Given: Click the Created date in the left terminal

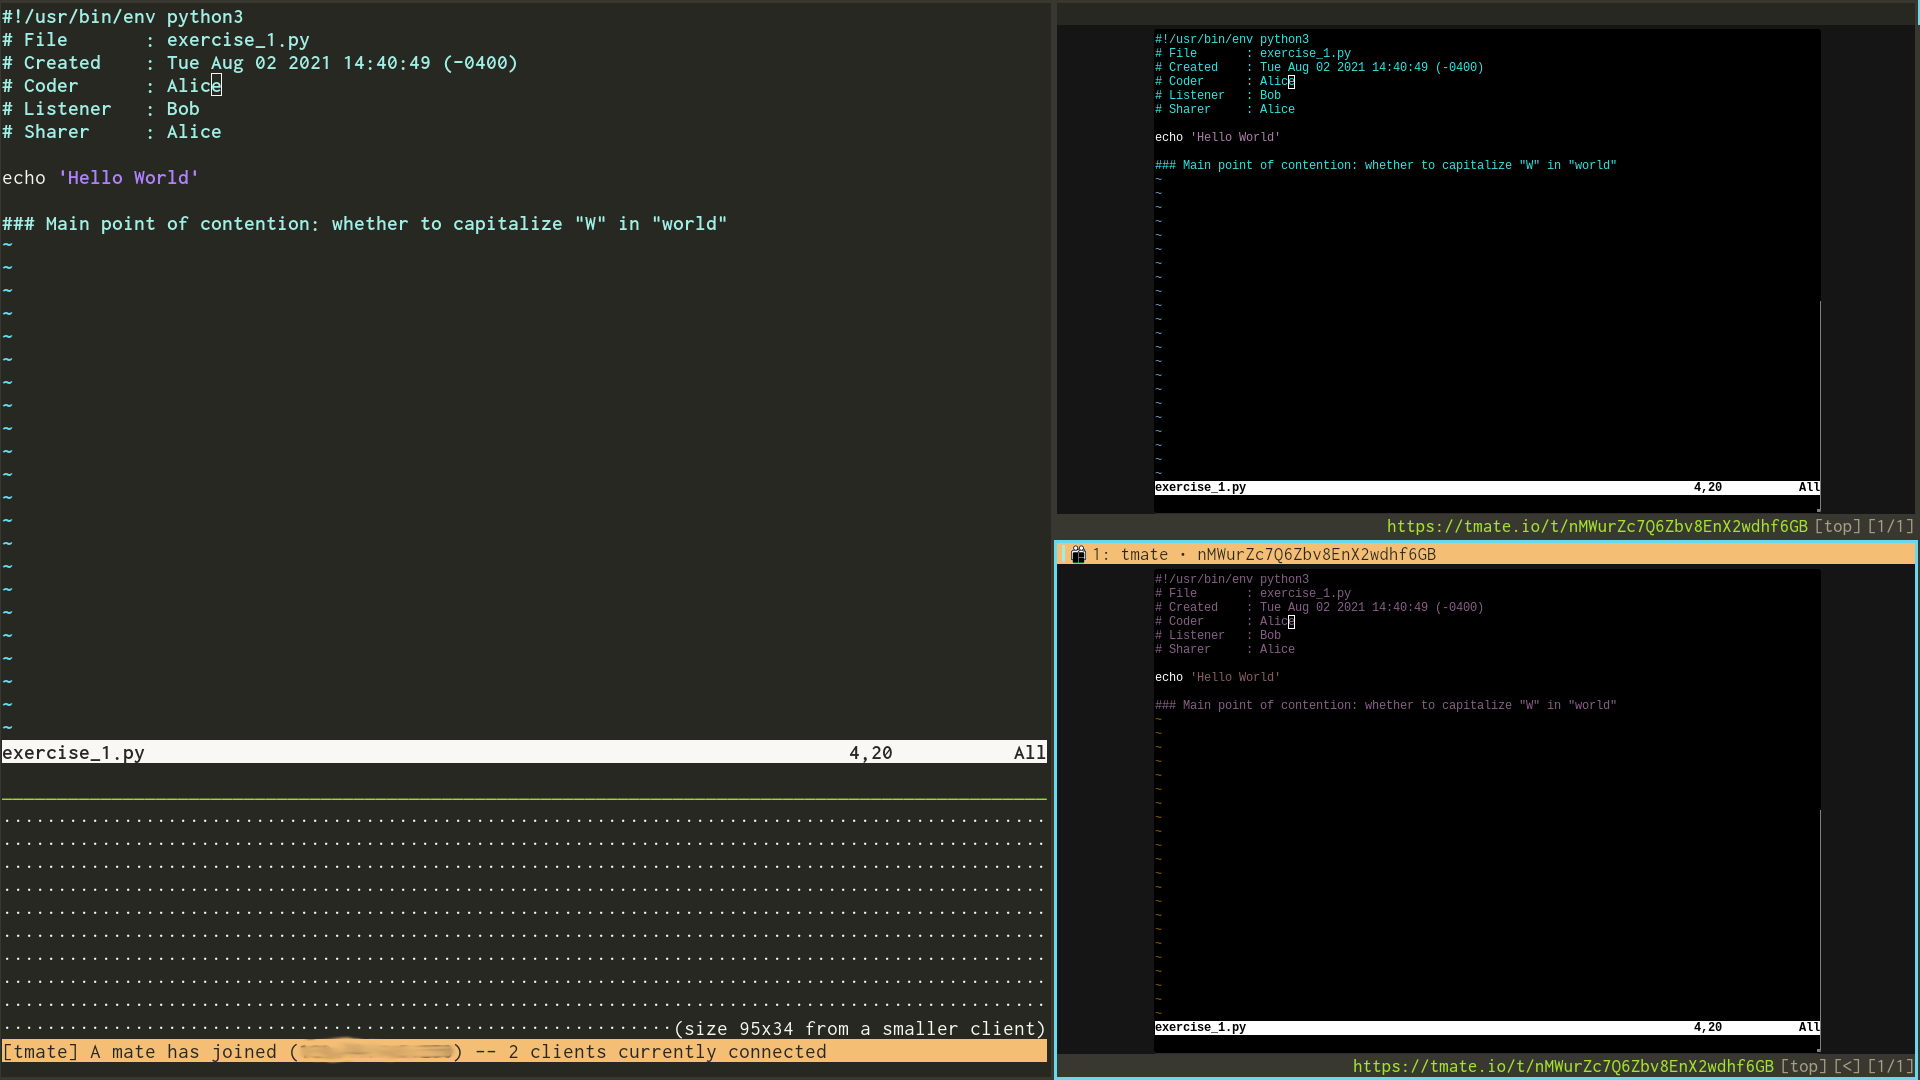Looking at the screenshot, I should tap(342, 63).
